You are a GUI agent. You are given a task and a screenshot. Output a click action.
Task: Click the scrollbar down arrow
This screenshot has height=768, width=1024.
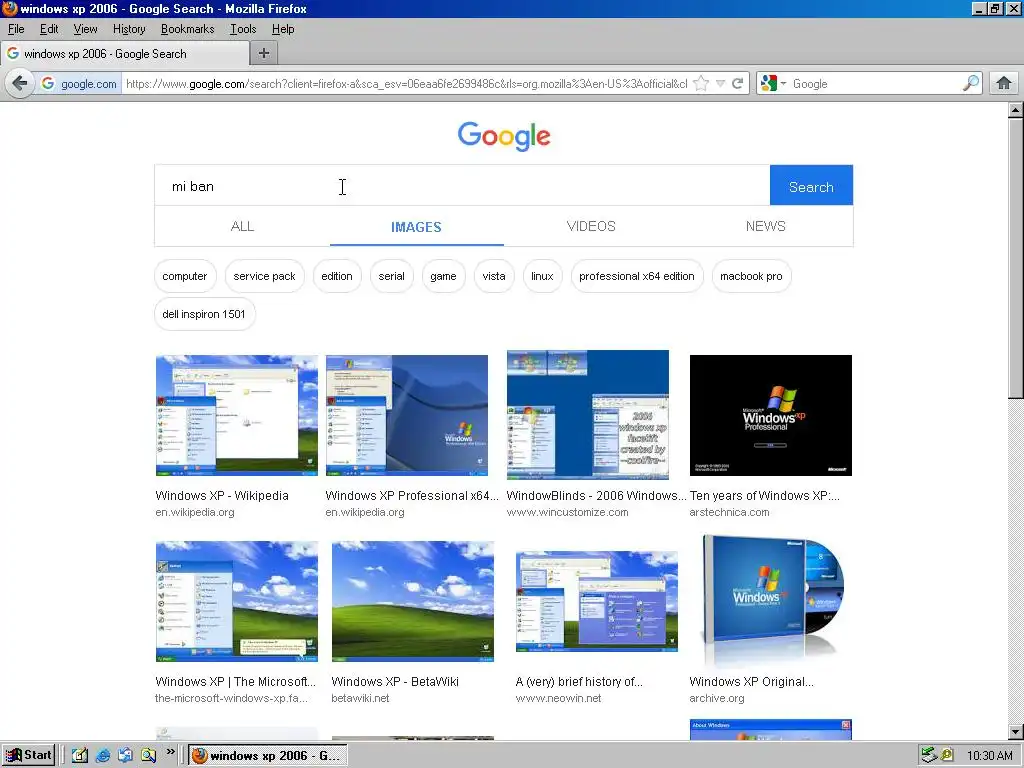point(1016,732)
